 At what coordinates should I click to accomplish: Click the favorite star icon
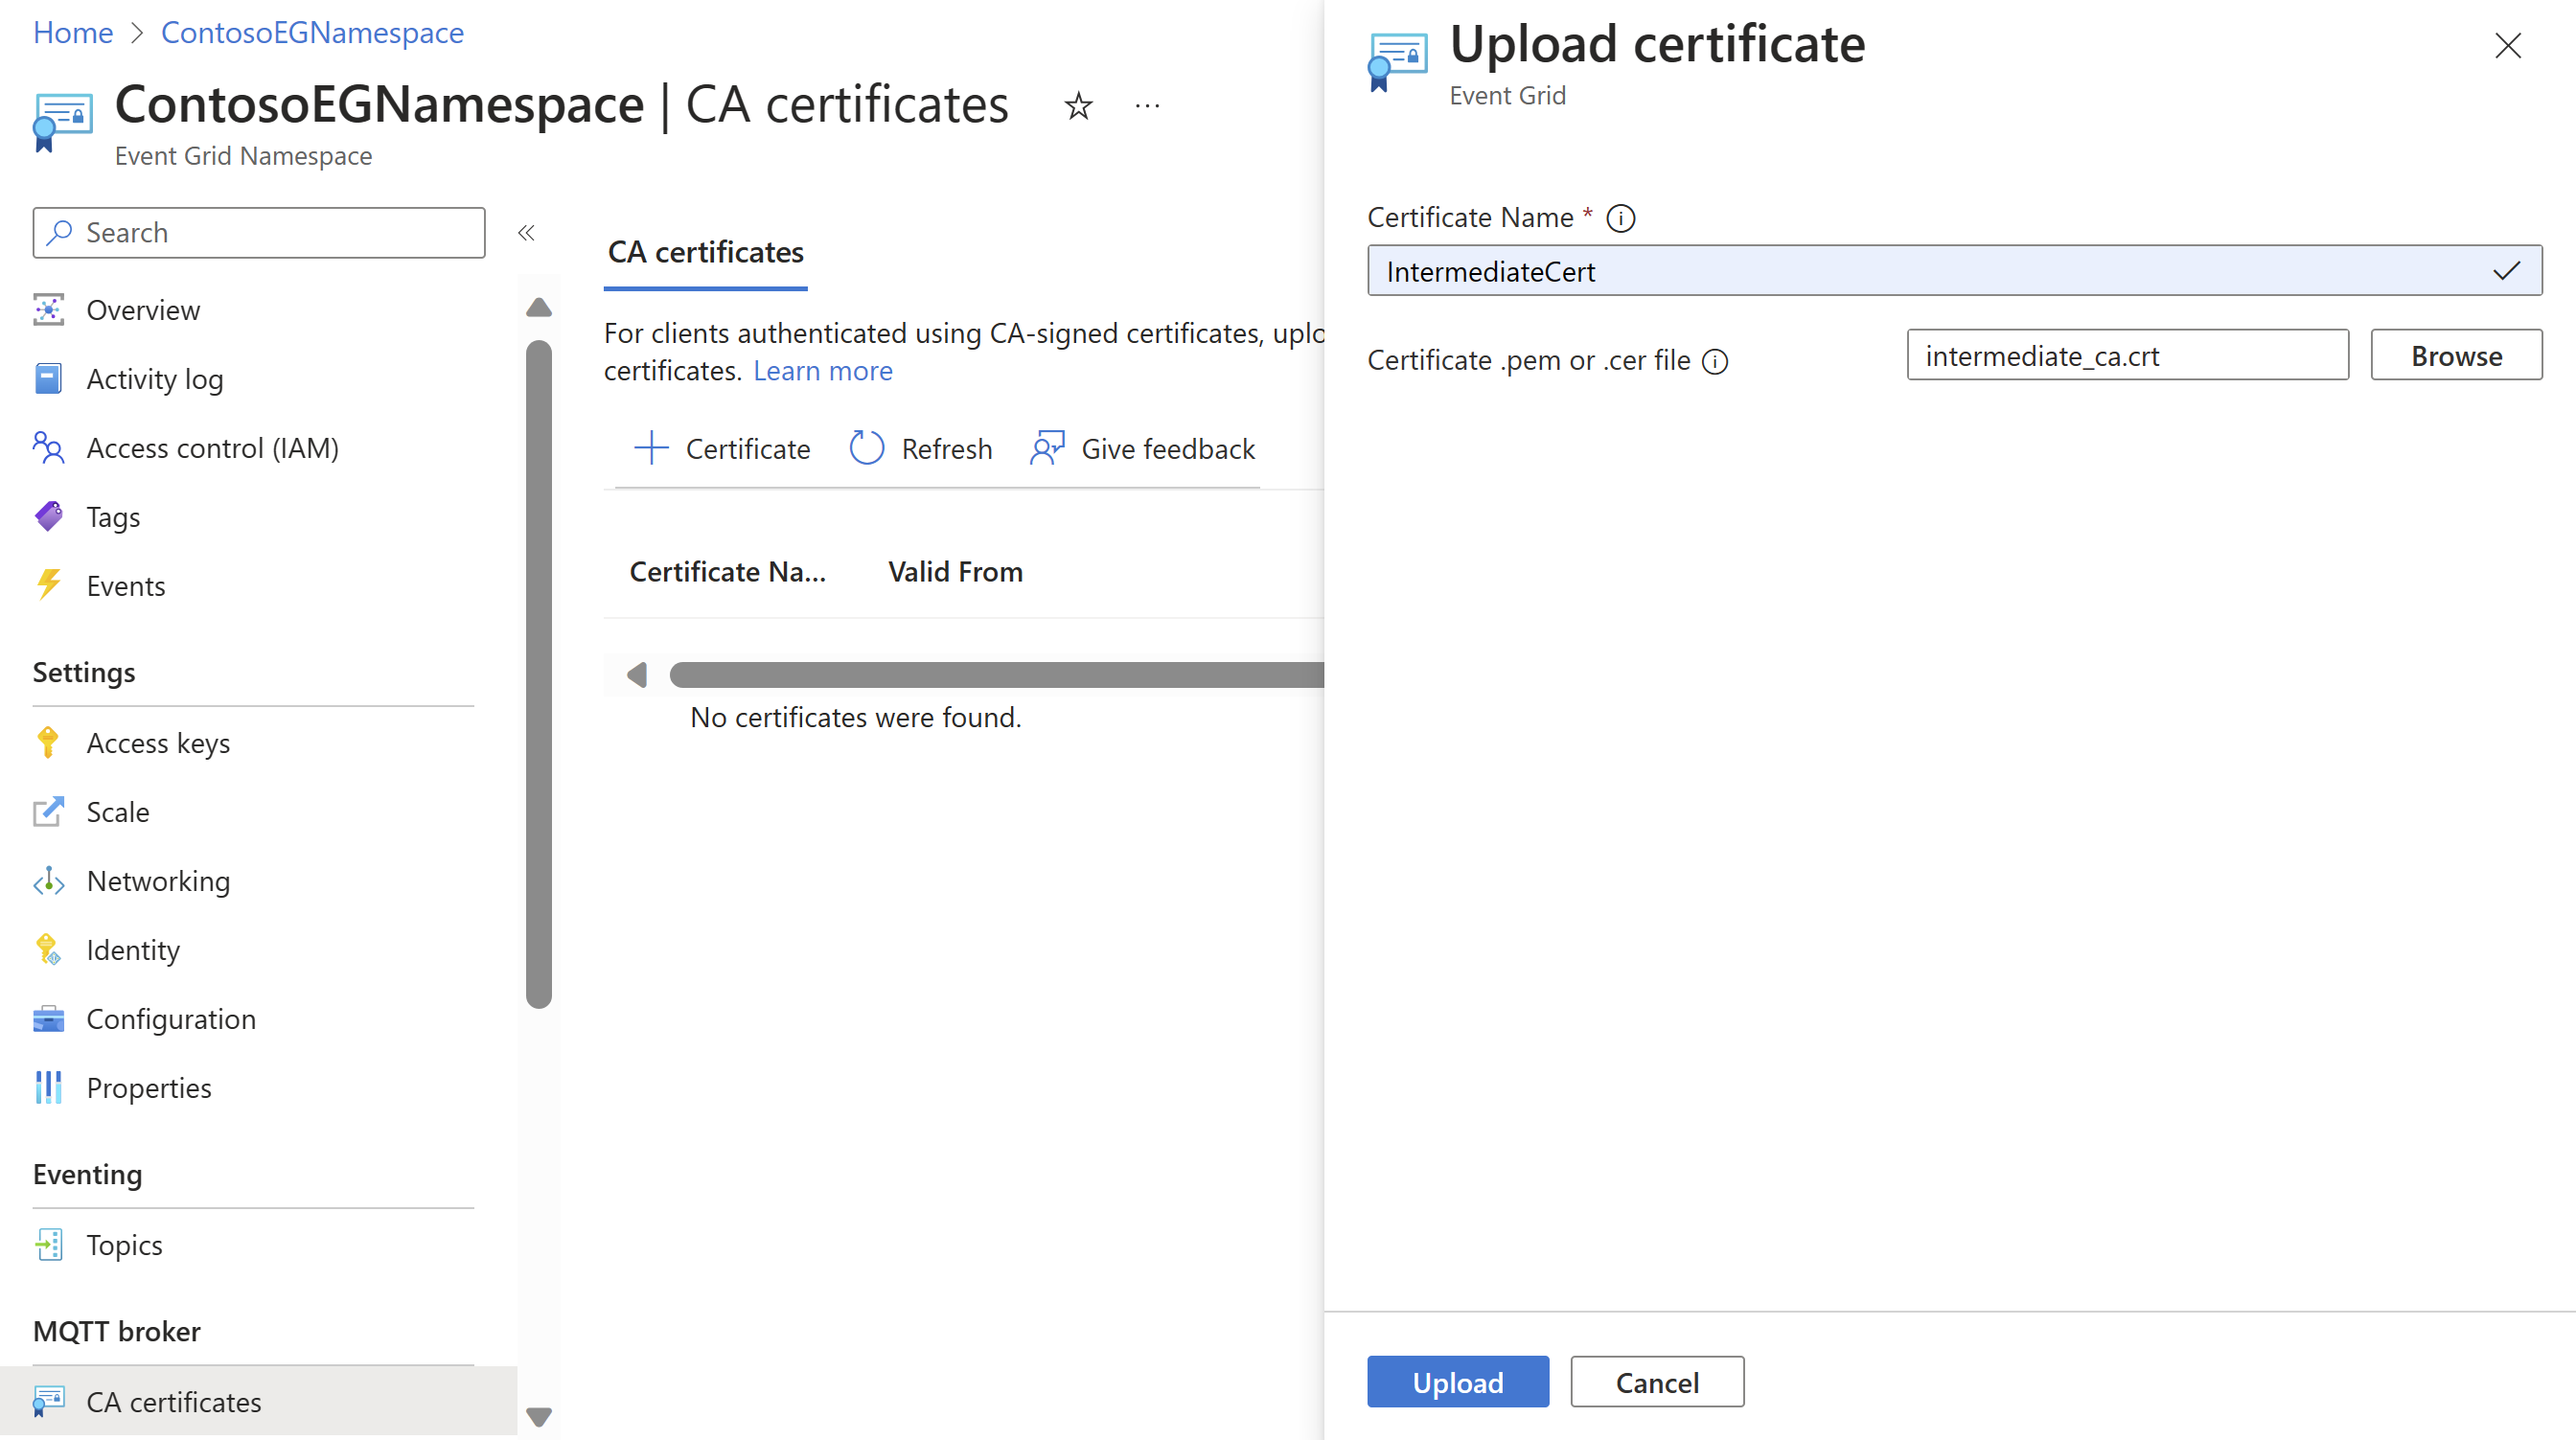click(x=1078, y=106)
